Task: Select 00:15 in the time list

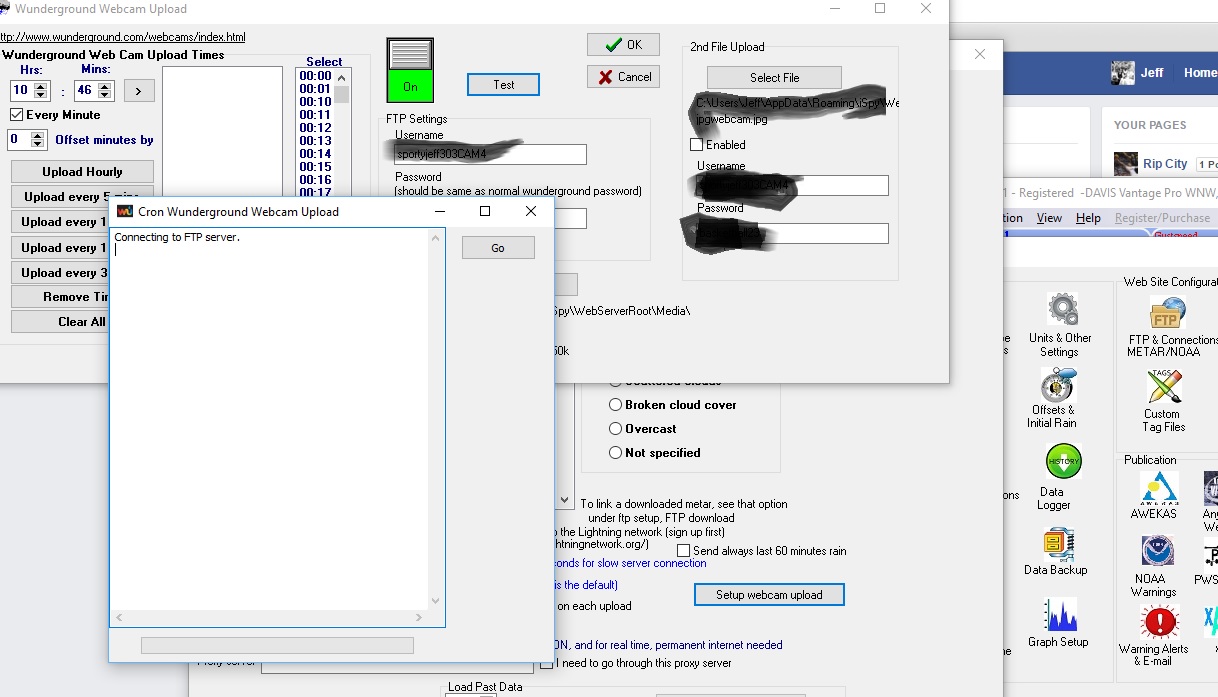Action: click(x=315, y=167)
